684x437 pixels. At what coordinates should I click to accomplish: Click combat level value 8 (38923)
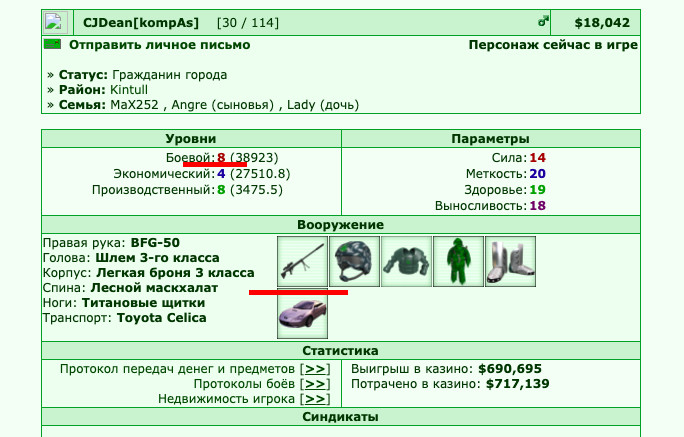247,158
